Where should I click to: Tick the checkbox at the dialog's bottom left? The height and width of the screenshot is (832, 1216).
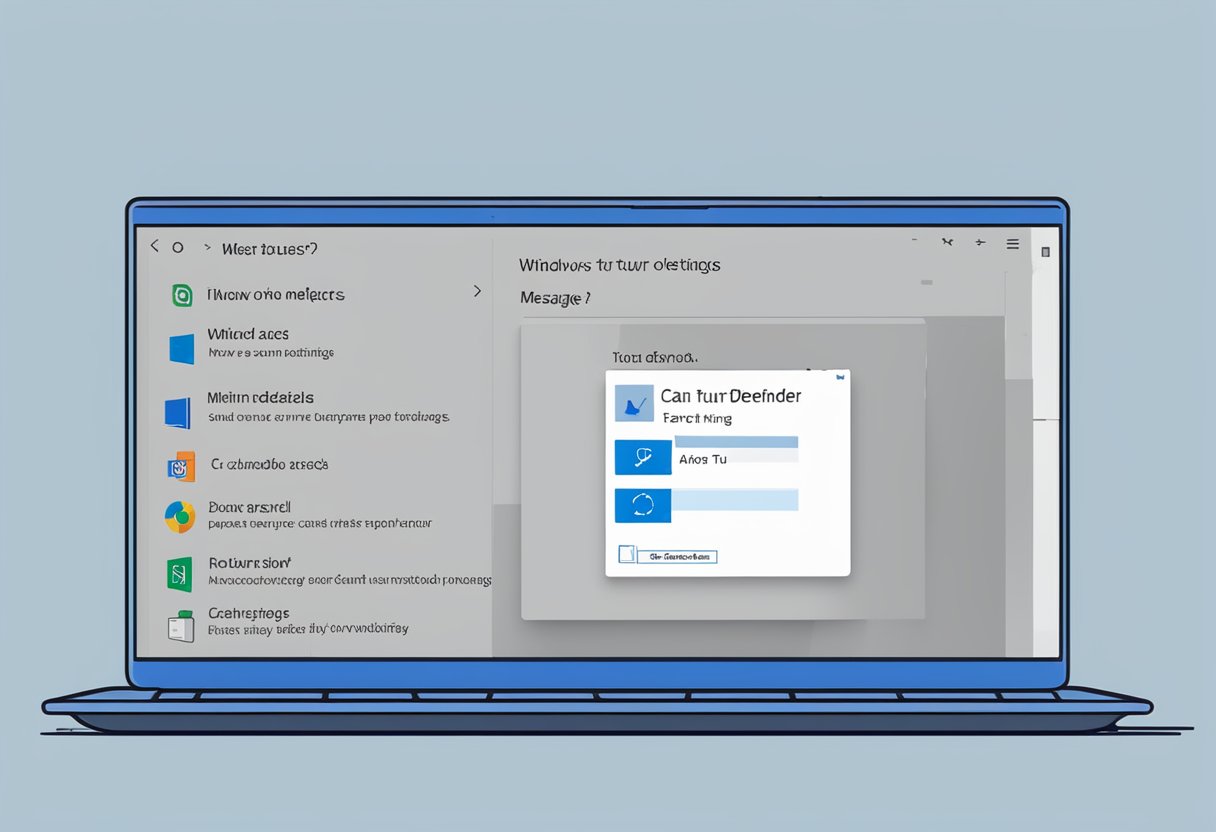point(627,554)
